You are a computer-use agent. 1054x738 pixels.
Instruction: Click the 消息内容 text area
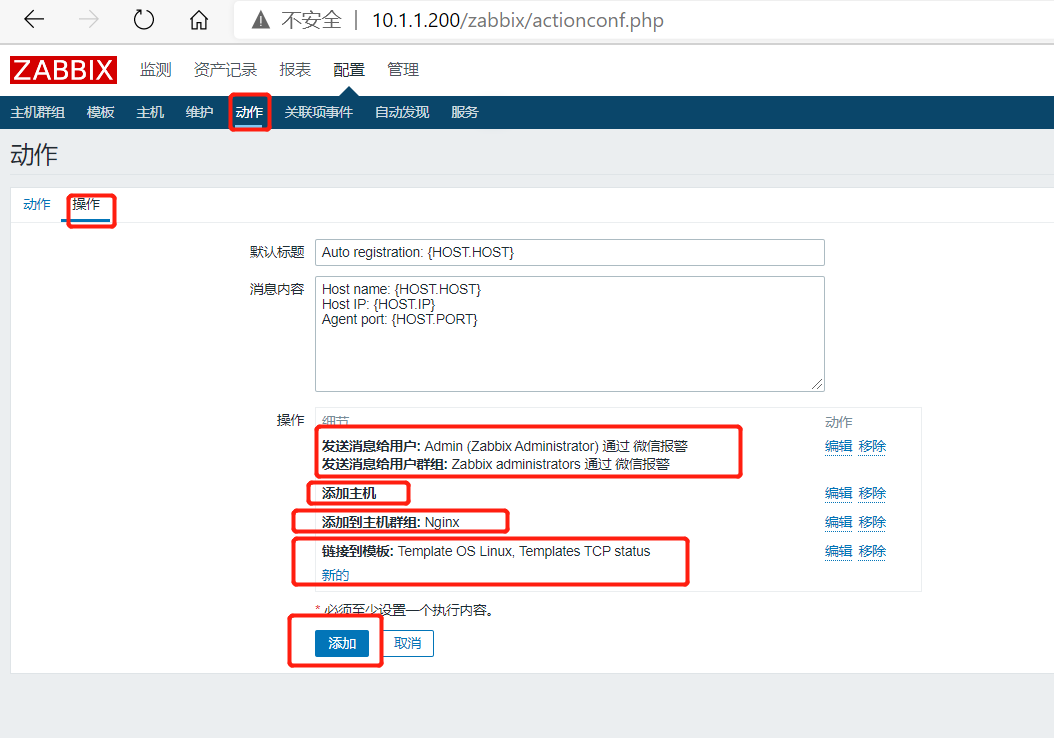click(569, 333)
